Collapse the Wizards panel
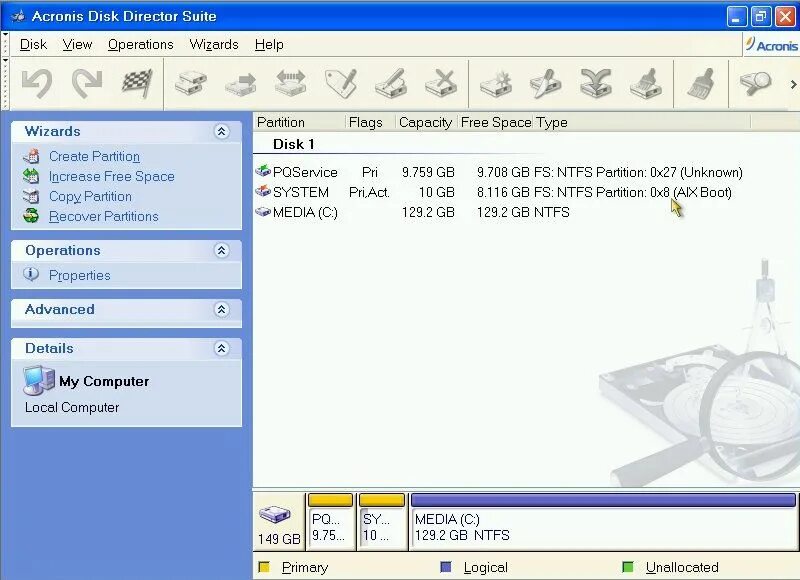The image size is (800, 580). click(x=221, y=132)
